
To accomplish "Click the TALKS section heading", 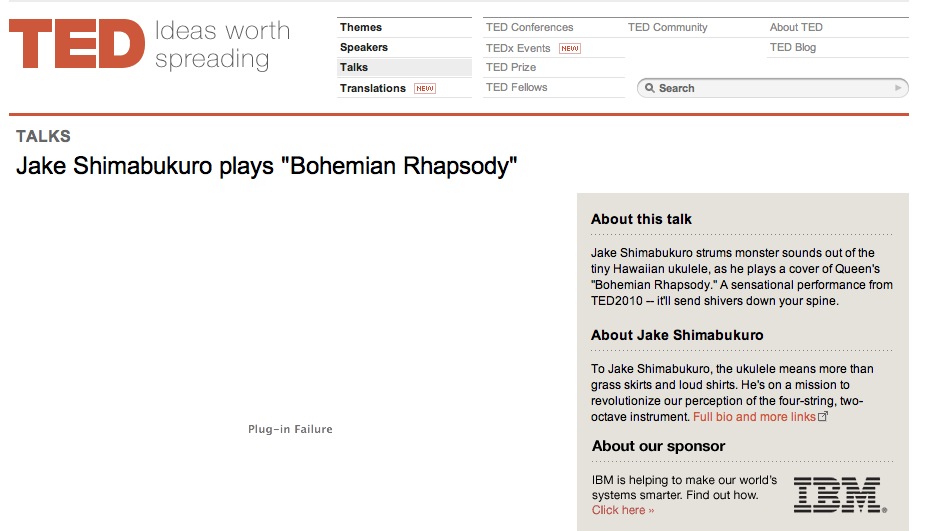I will pyautogui.click(x=43, y=136).
